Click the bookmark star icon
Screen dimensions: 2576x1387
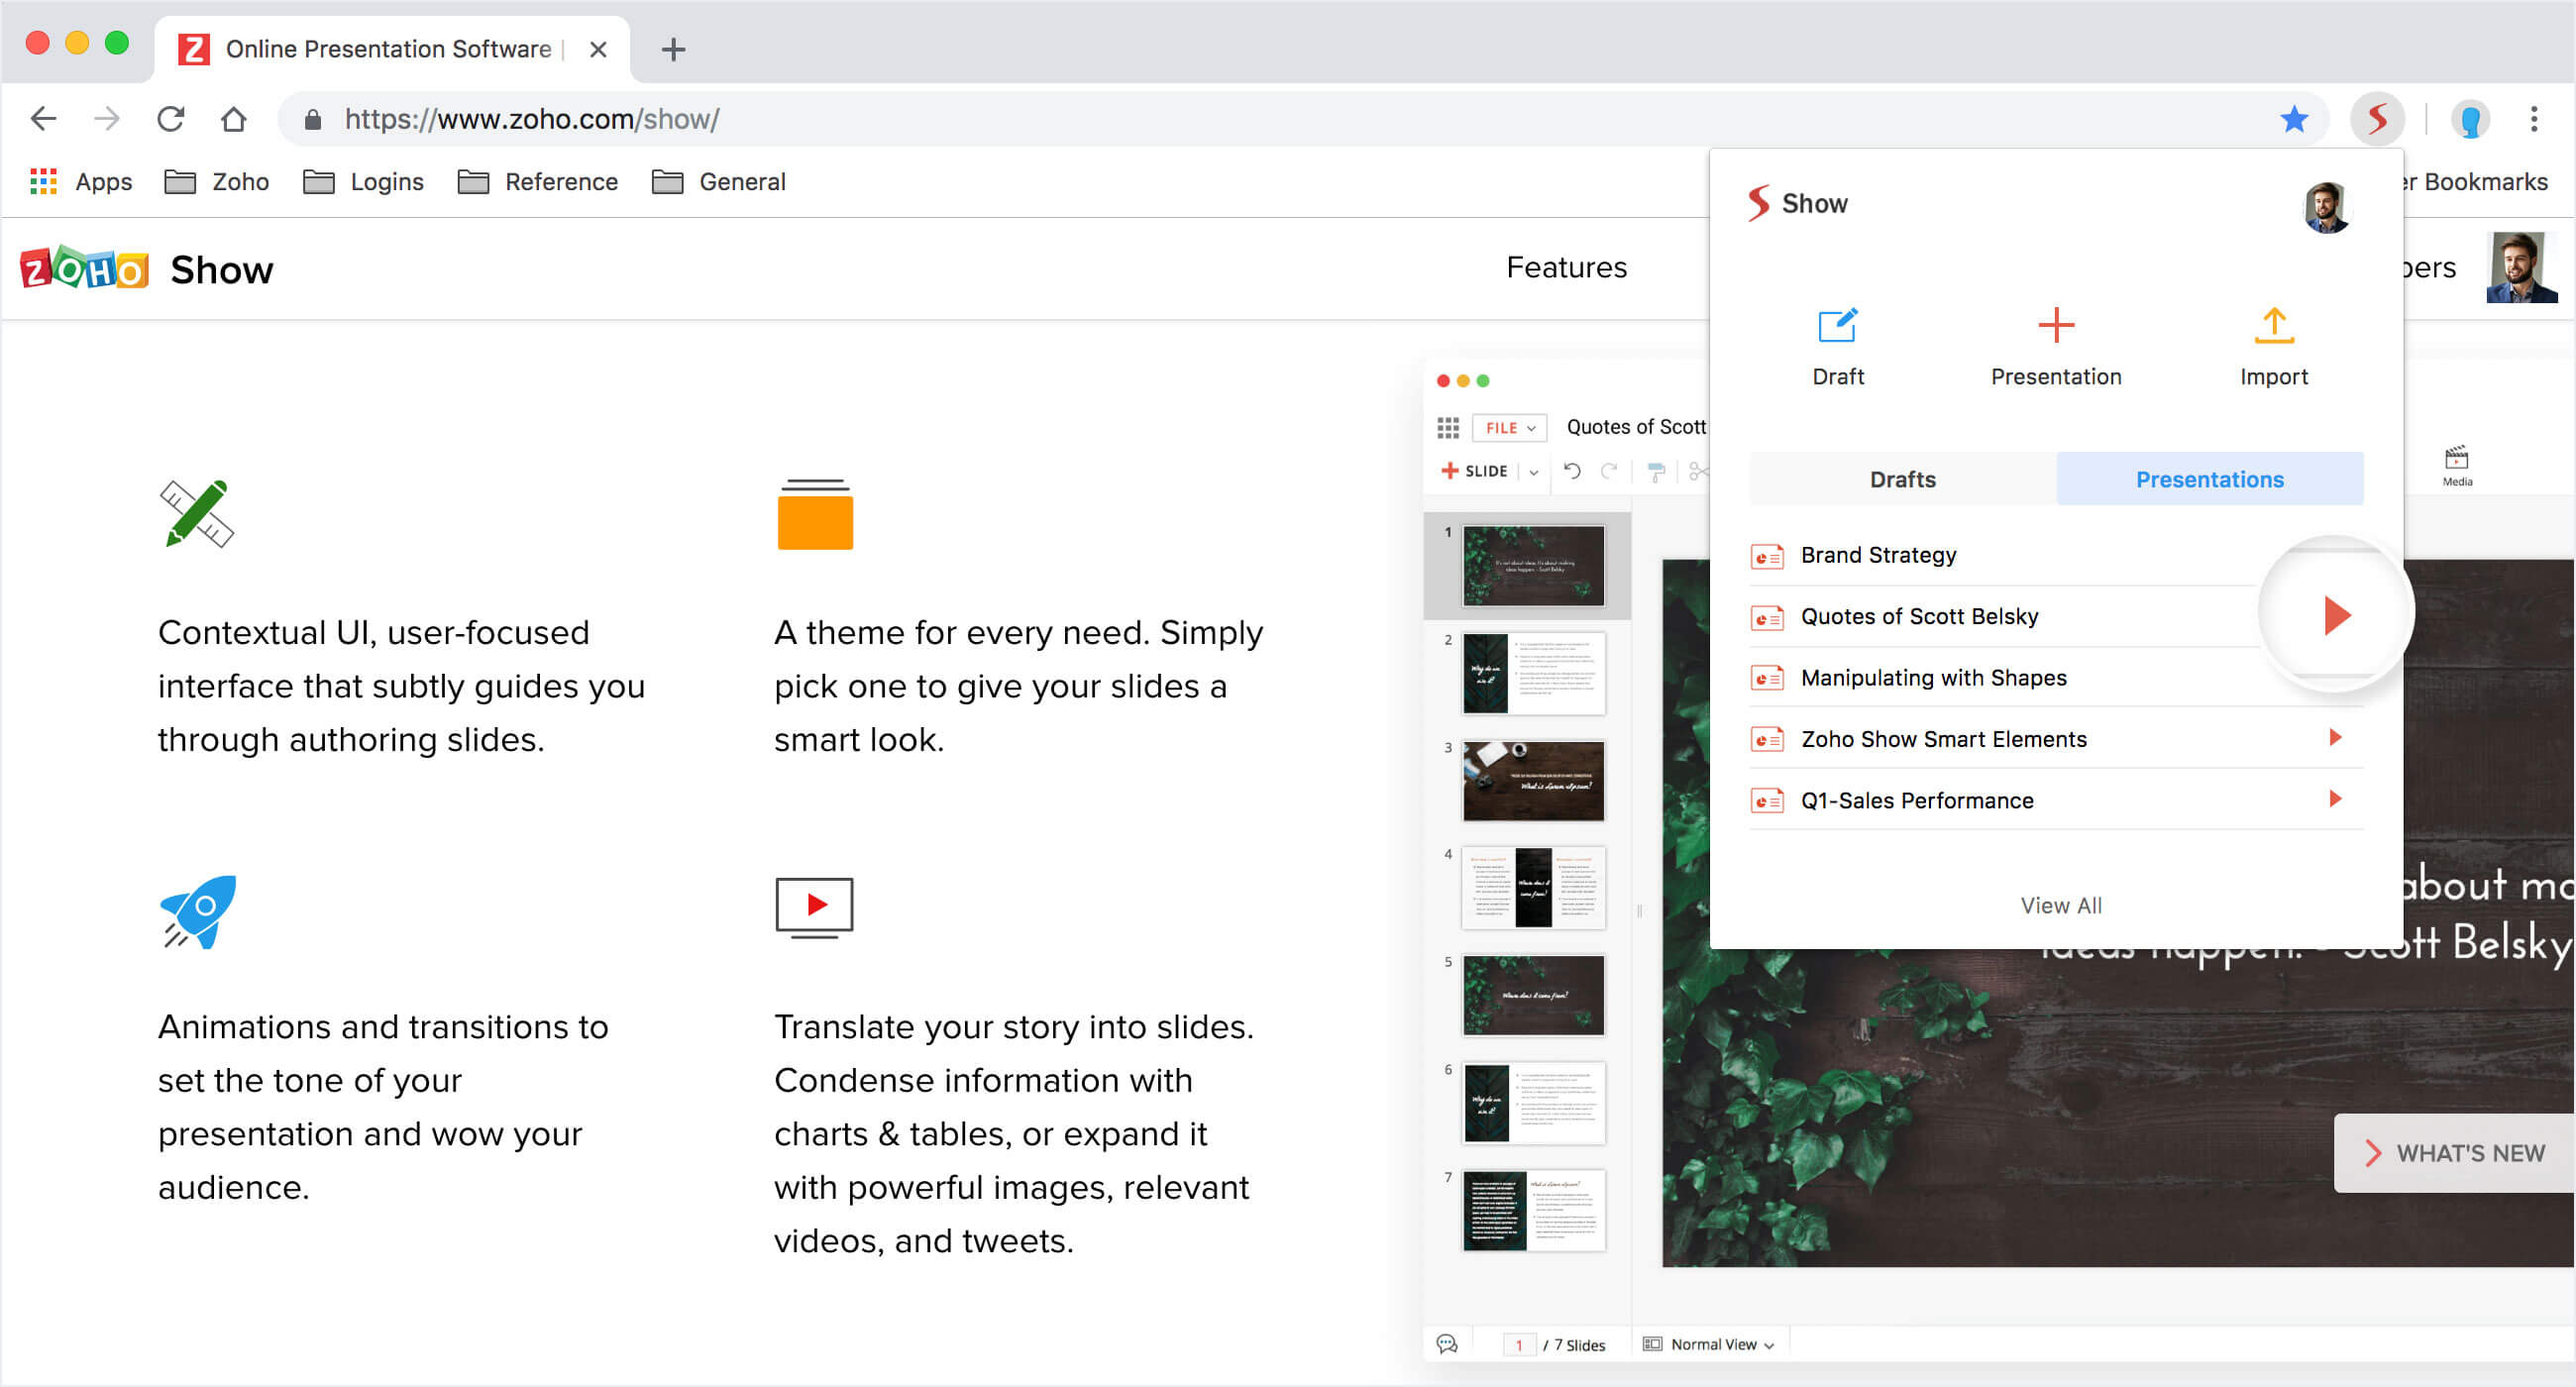tap(2294, 119)
